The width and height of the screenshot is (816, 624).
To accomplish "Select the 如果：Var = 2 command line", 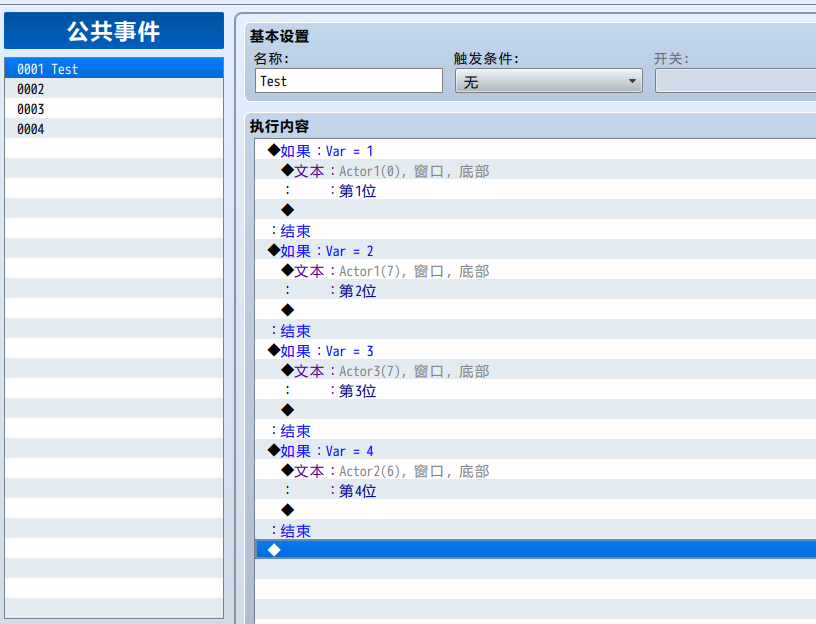I will click(536, 250).
